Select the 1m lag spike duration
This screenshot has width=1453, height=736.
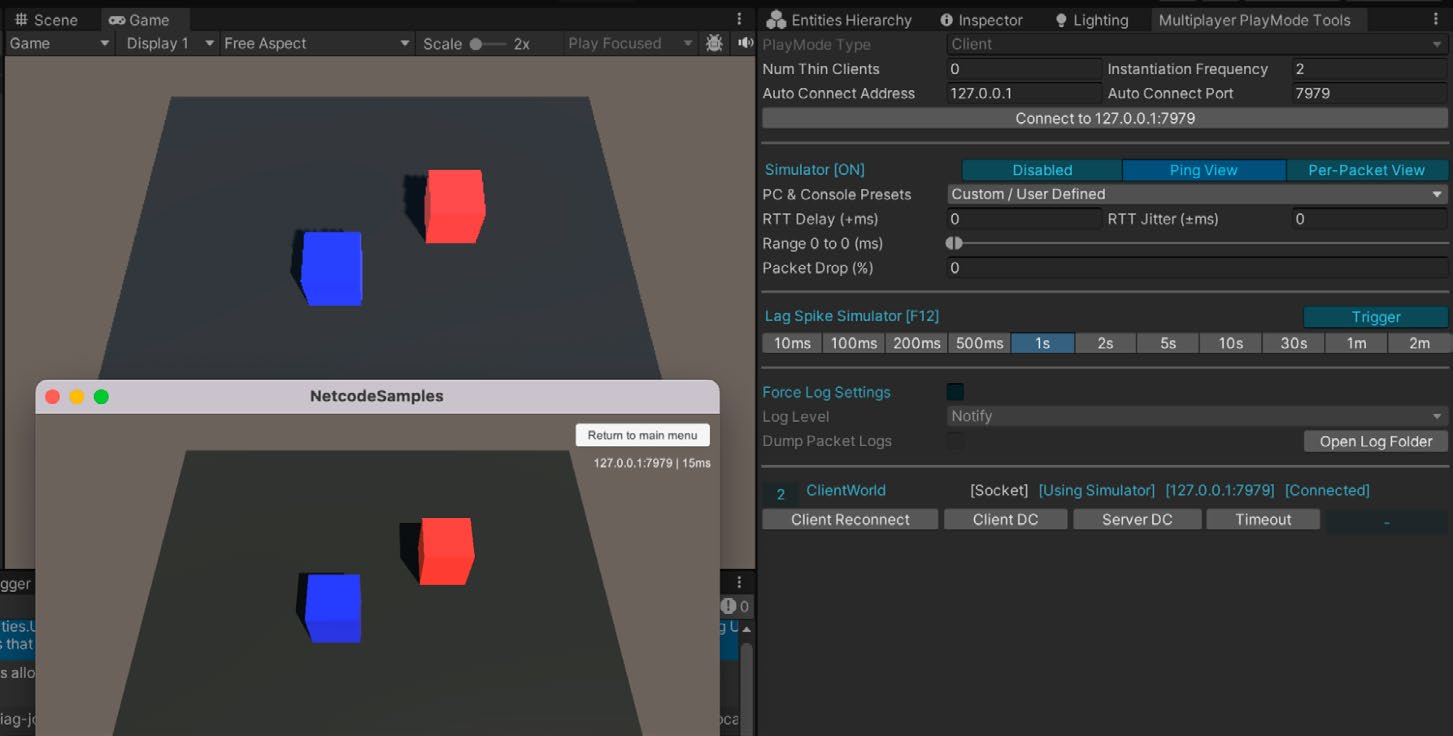click(x=1356, y=343)
